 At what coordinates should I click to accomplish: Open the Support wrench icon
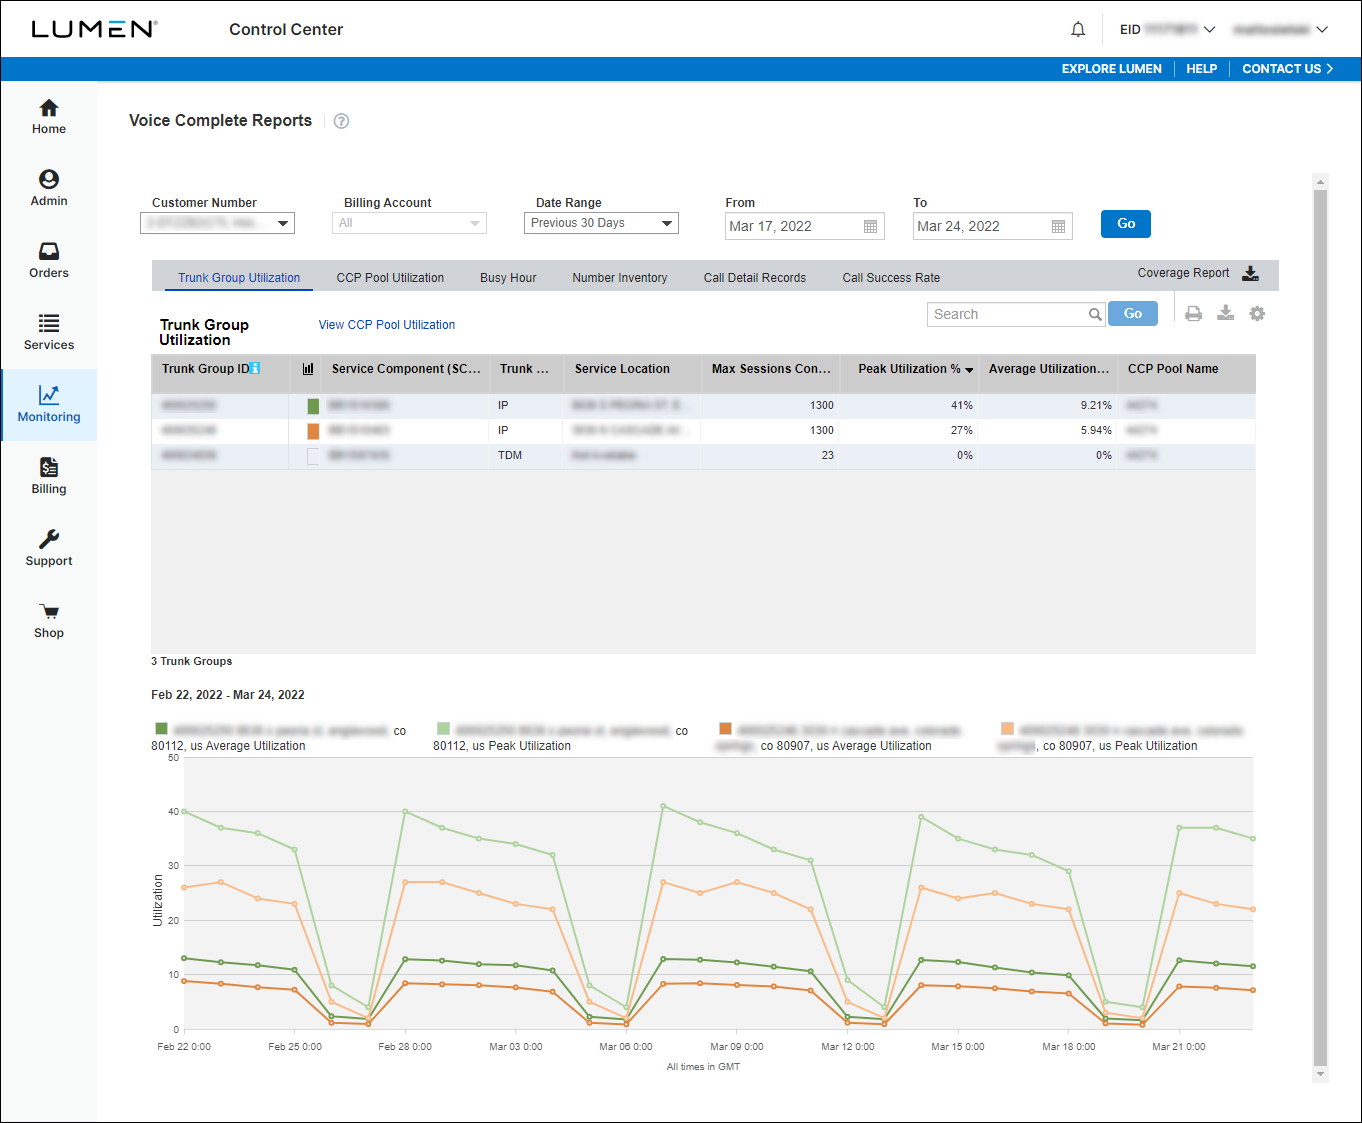[49, 539]
